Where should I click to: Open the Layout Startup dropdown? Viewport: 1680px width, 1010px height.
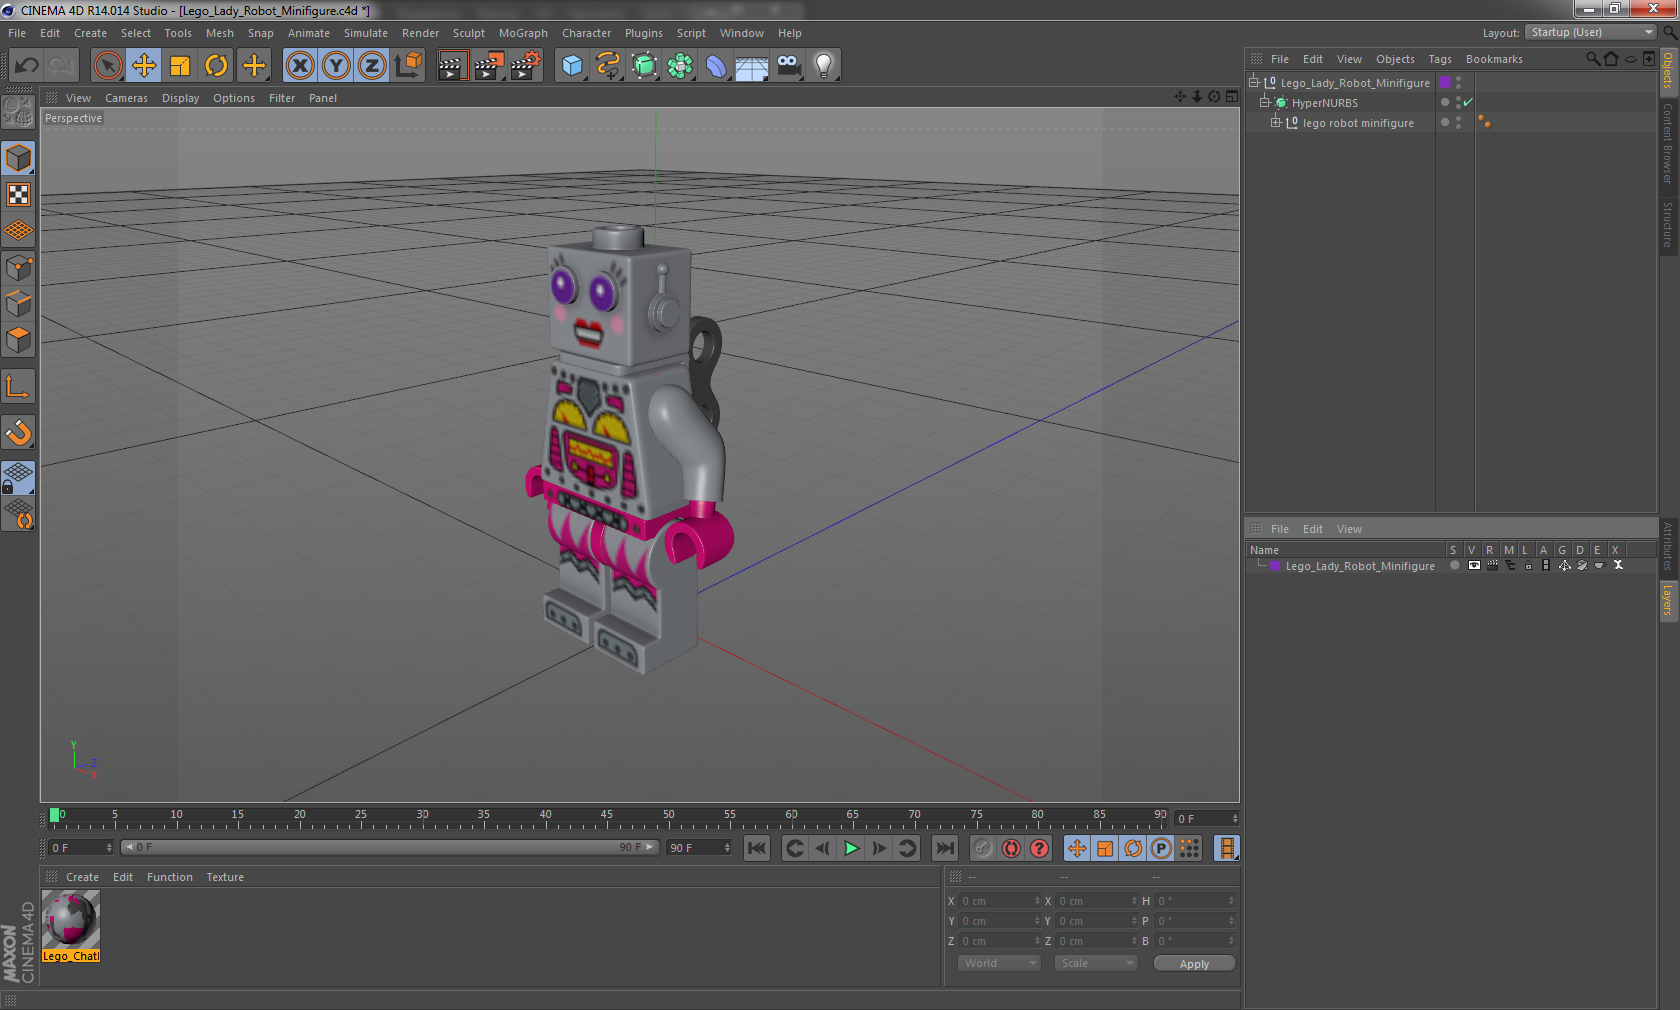point(1590,32)
